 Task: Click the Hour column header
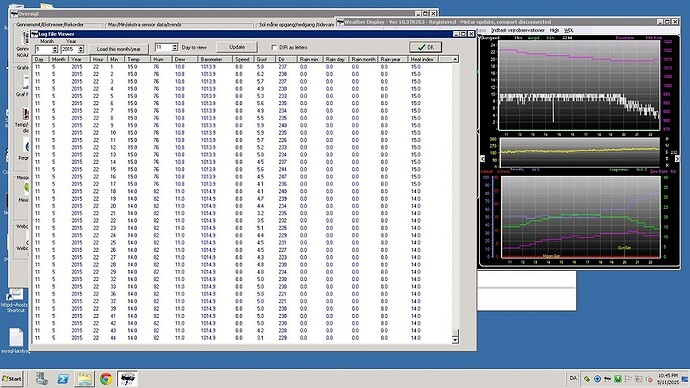[x=98, y=59]
